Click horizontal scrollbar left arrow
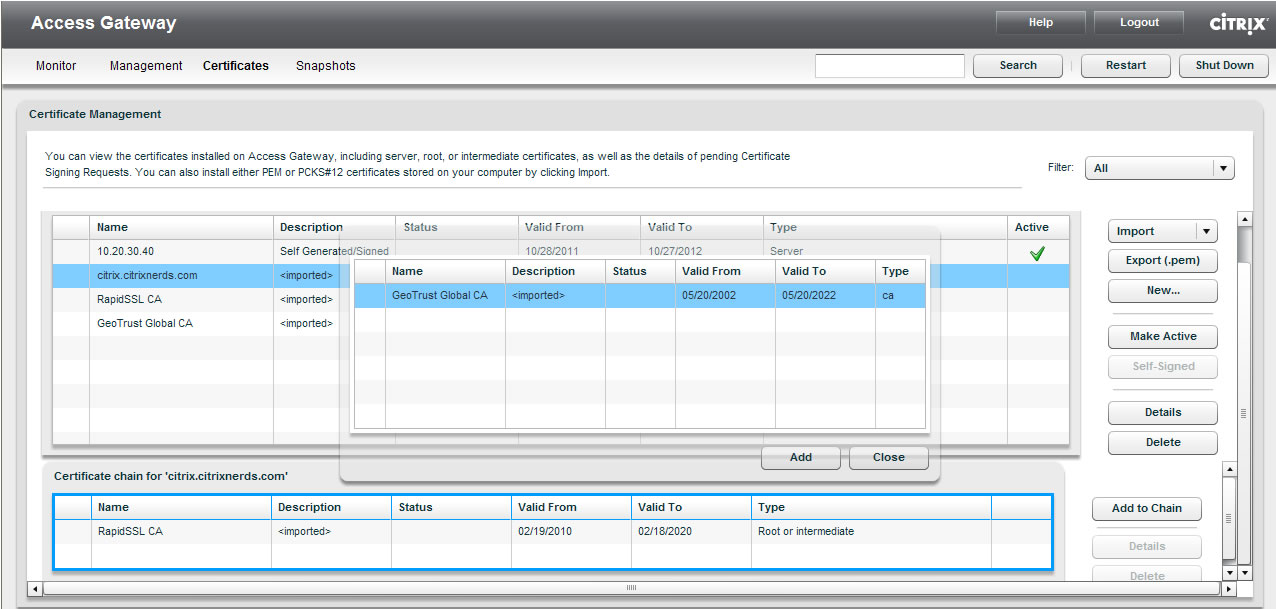 tap(35, 588)
